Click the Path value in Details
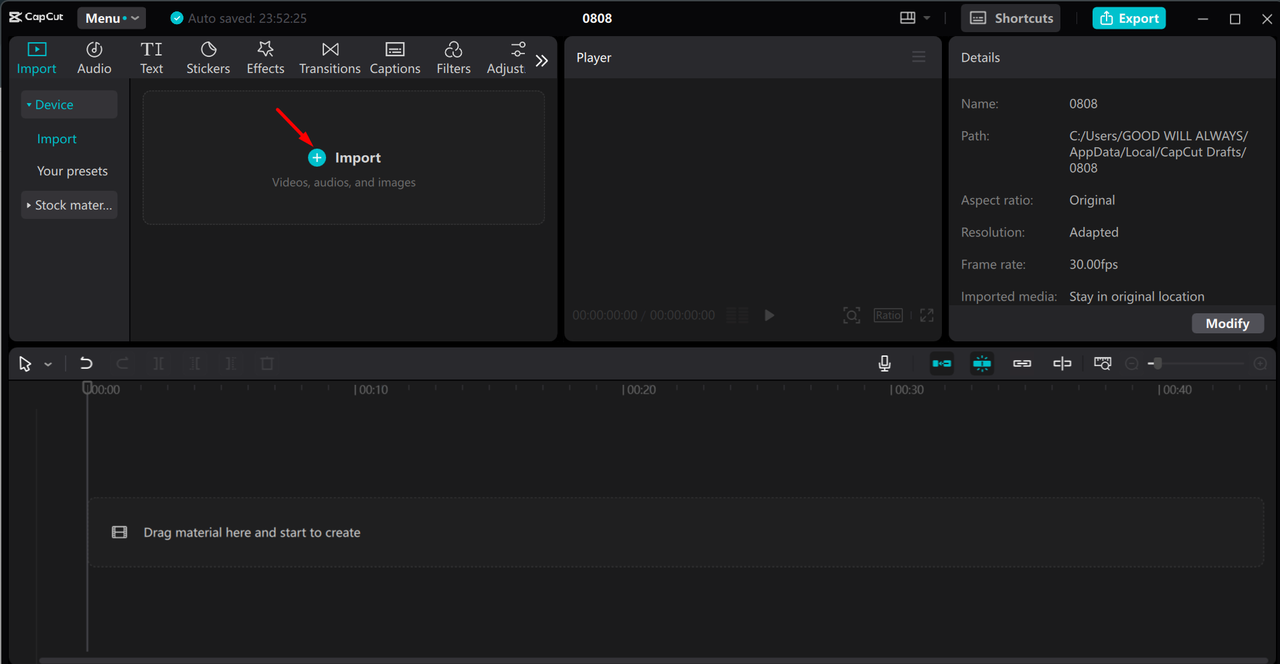This screenshot has width=1280, height=664. [1159, 152]
